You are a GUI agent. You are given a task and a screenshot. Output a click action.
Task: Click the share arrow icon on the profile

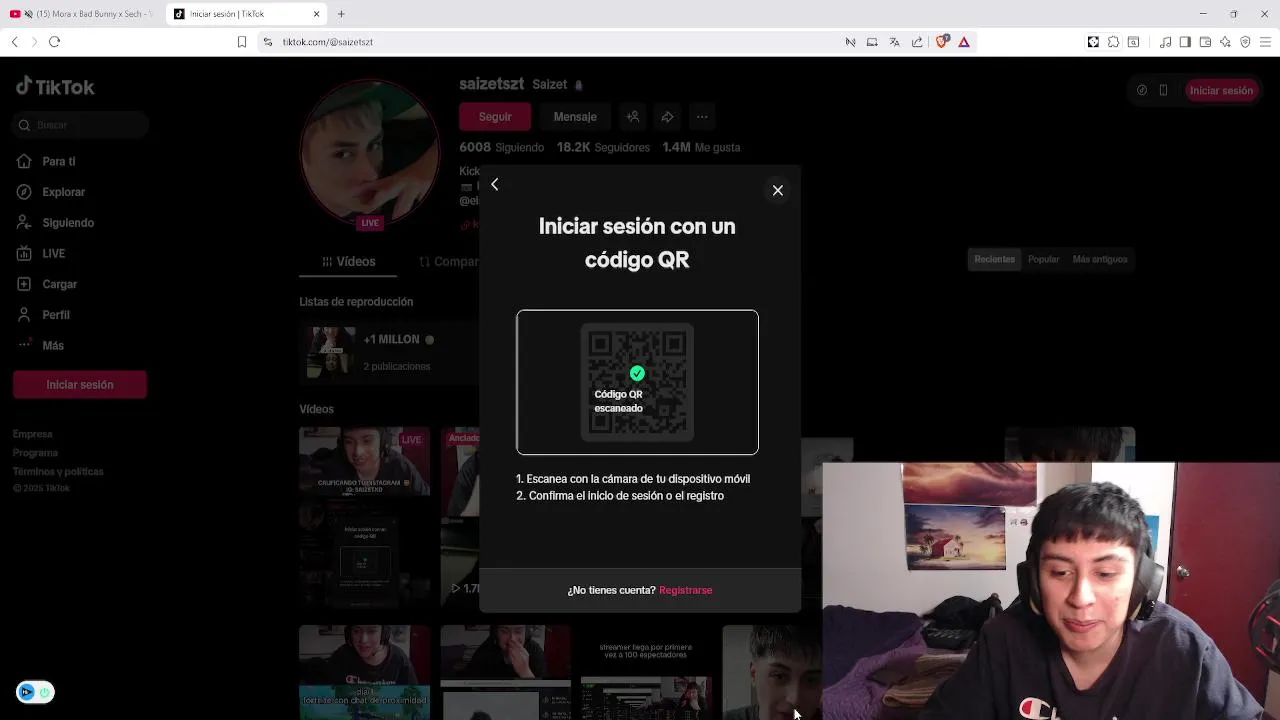667,117
